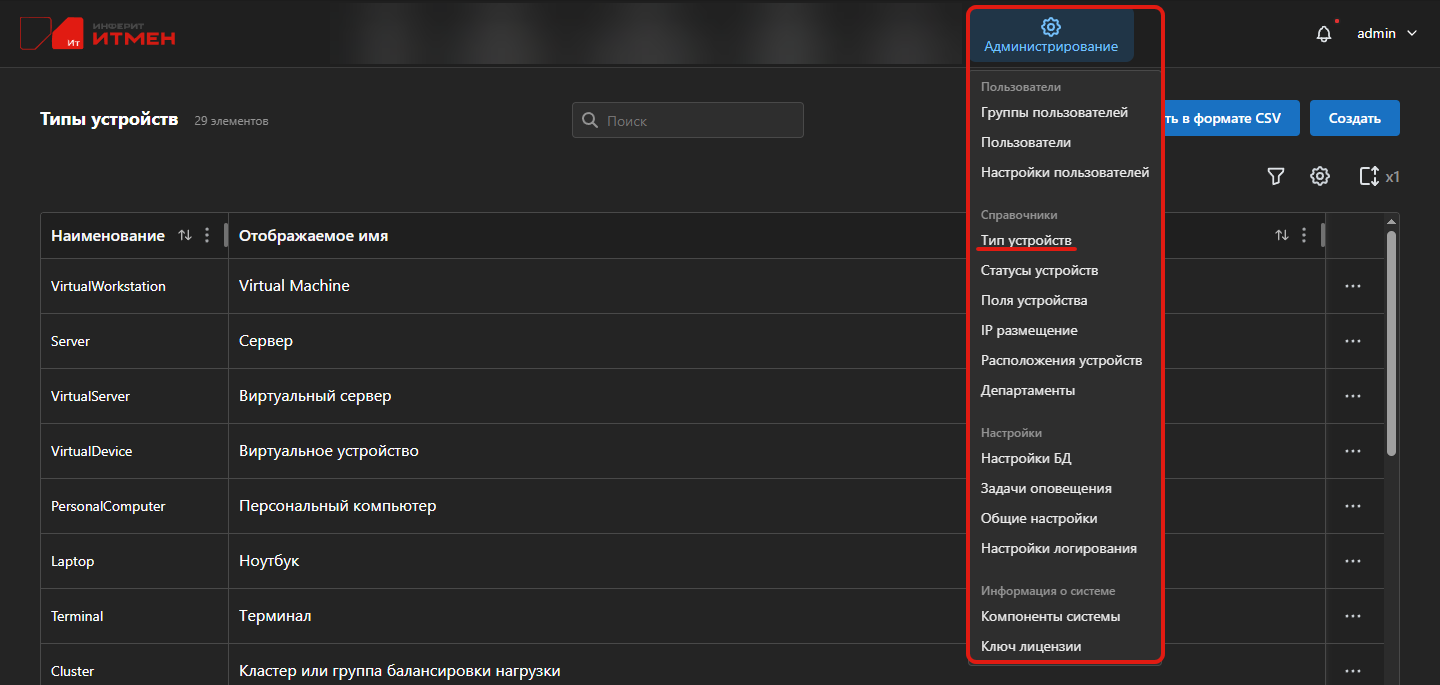1440x685 pixels.
Task: Open actions for Cluster row
Action: pyautogui.click(x=1353, y=671)
